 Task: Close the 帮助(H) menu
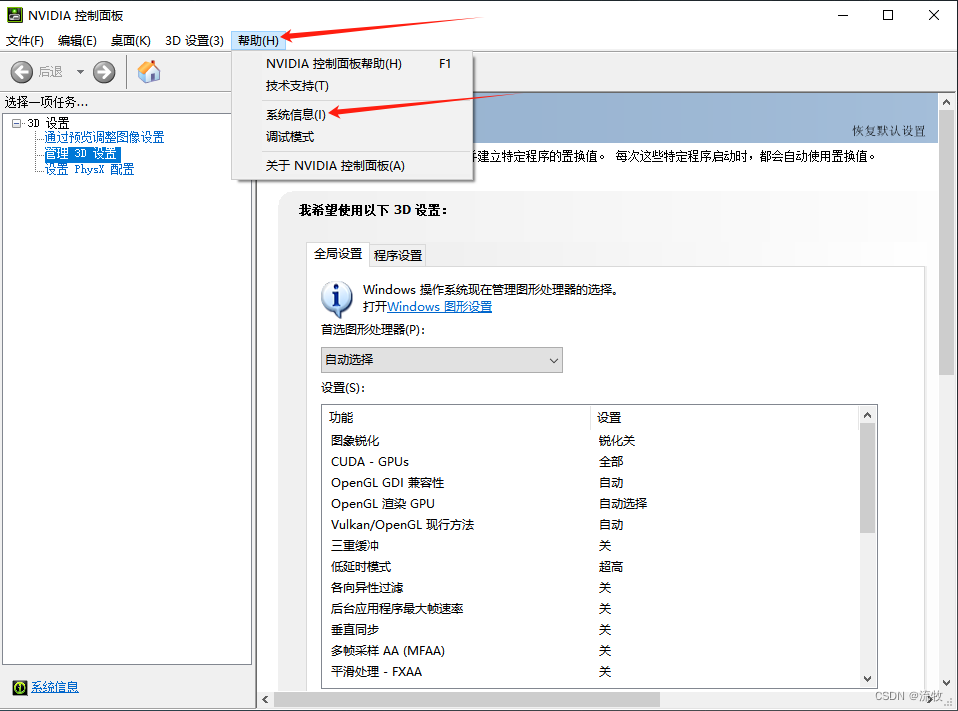pos(258,40)
